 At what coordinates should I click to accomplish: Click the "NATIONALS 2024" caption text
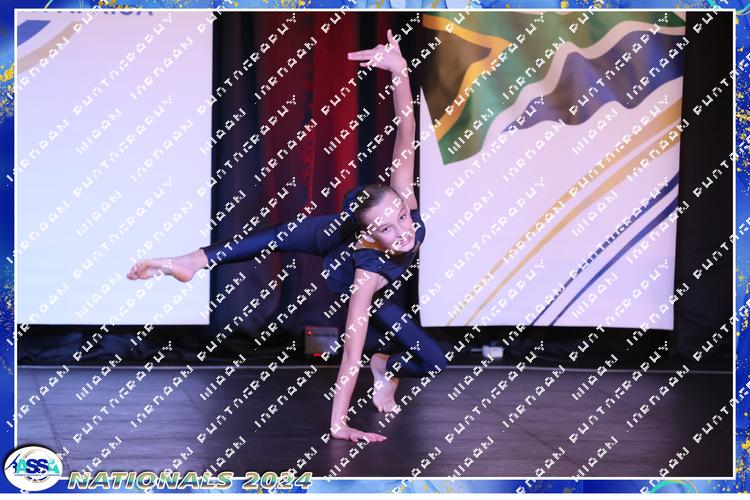point(190,480)
